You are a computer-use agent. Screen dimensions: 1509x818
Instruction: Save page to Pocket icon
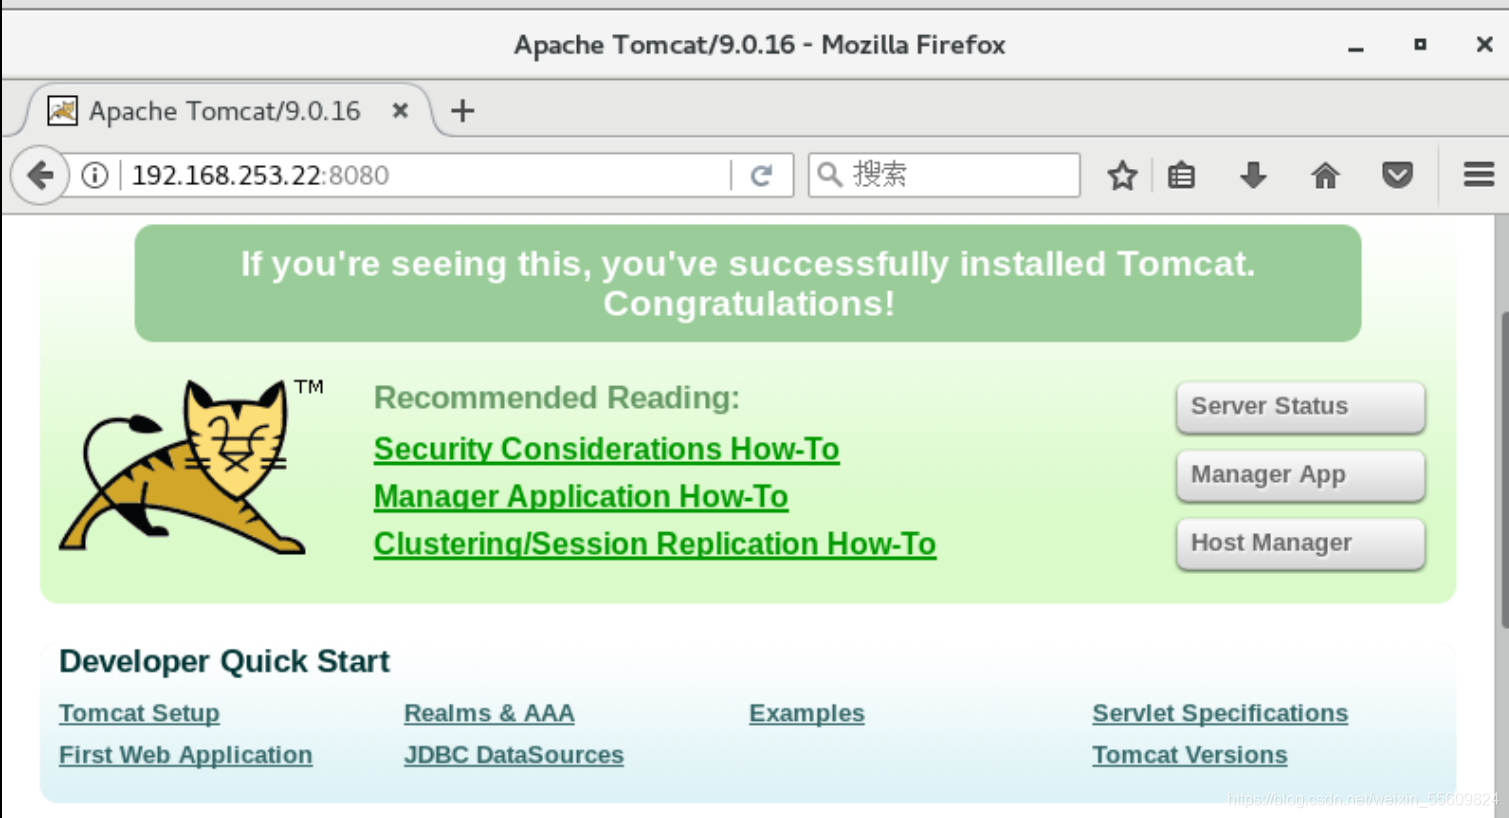[1397, 176]
